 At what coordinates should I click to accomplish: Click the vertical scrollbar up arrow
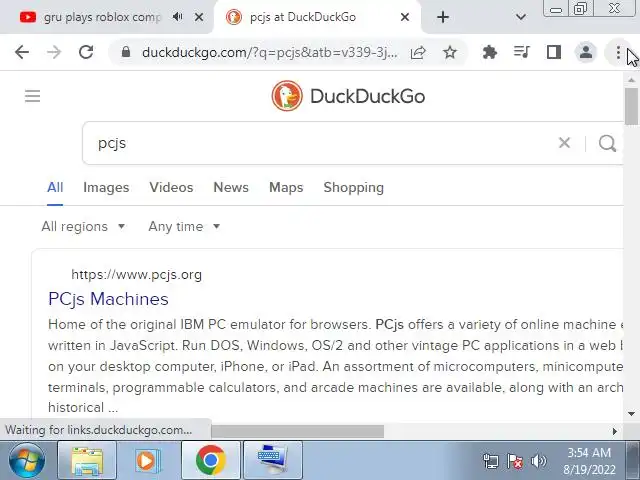631,80
